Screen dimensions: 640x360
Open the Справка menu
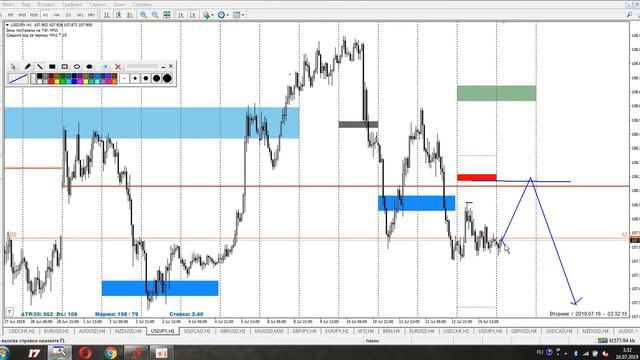coord(142,4)
